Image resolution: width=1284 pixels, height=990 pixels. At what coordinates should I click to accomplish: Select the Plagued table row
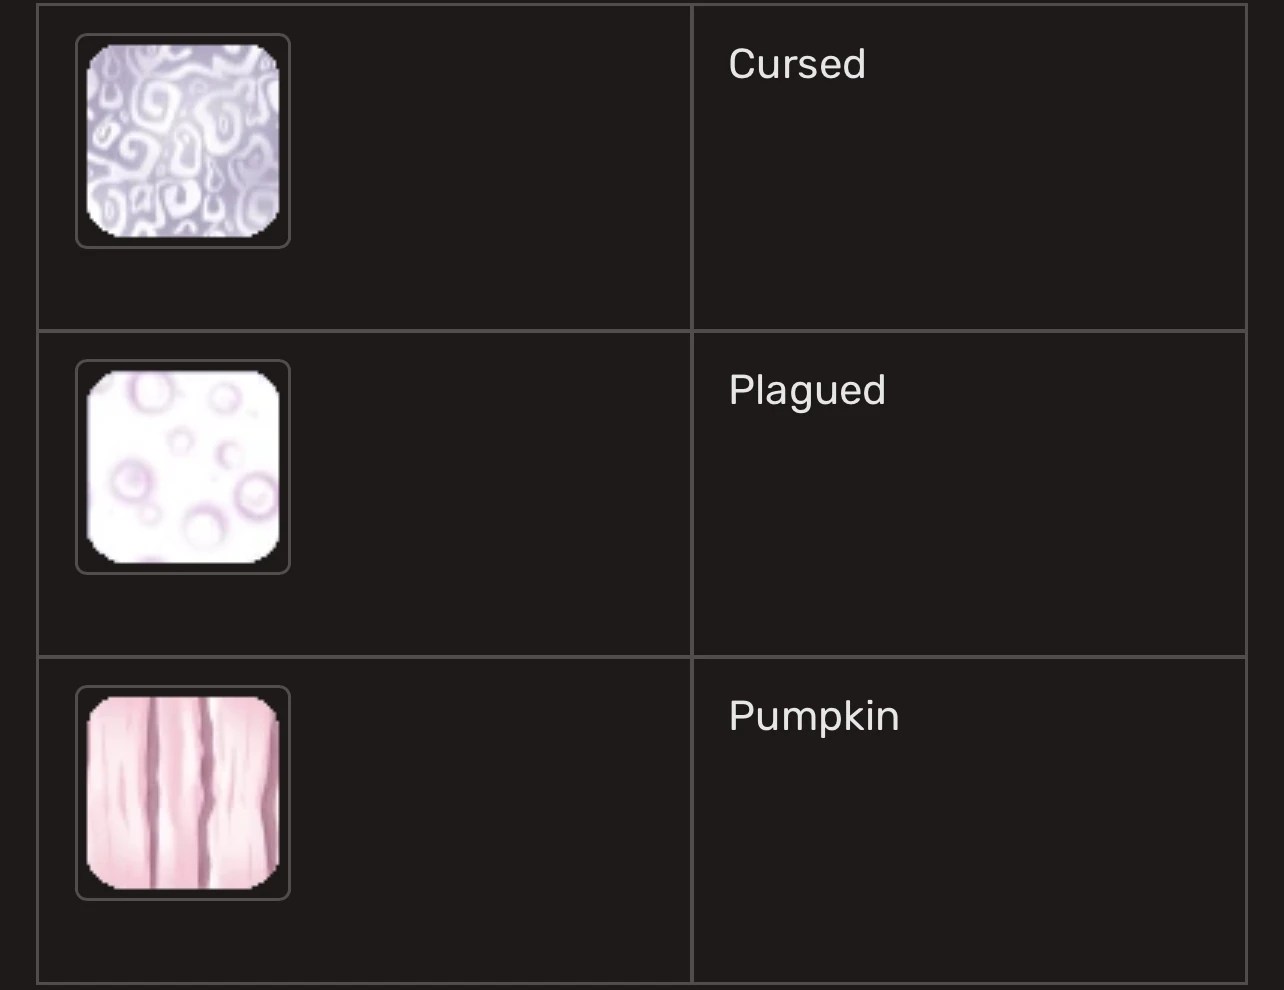click(642, 490)
